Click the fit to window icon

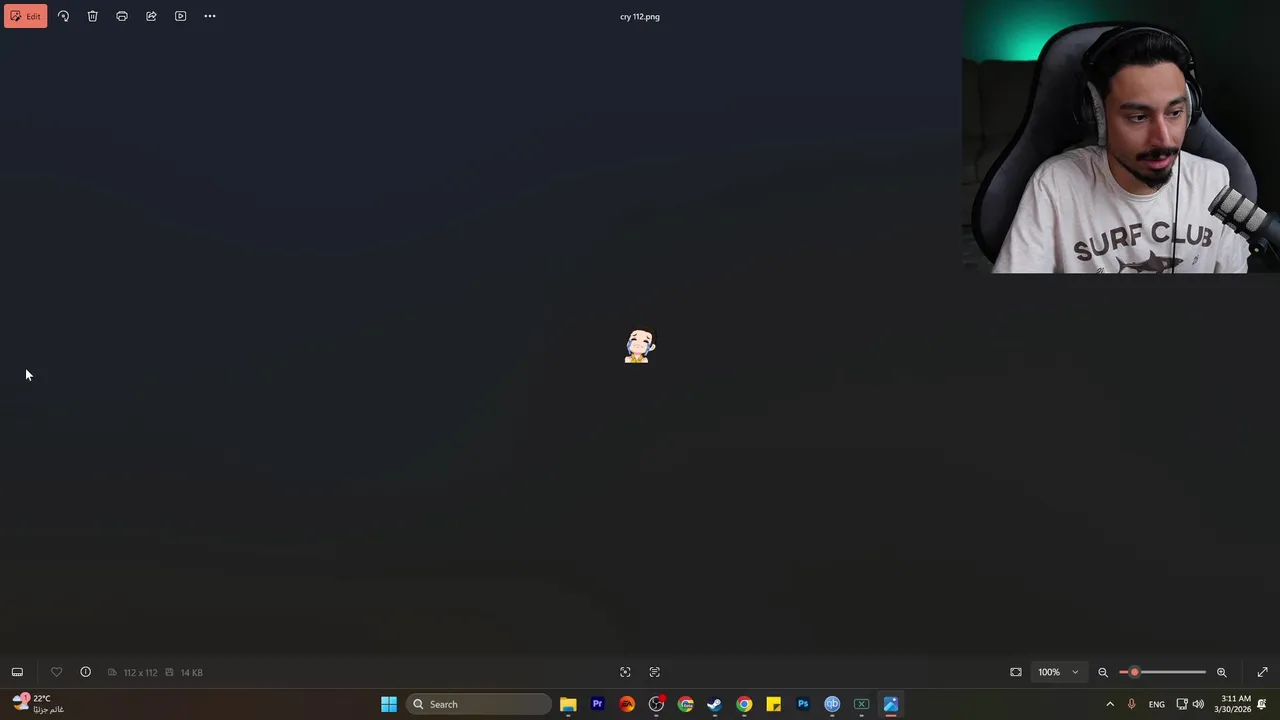[1016, 672]
